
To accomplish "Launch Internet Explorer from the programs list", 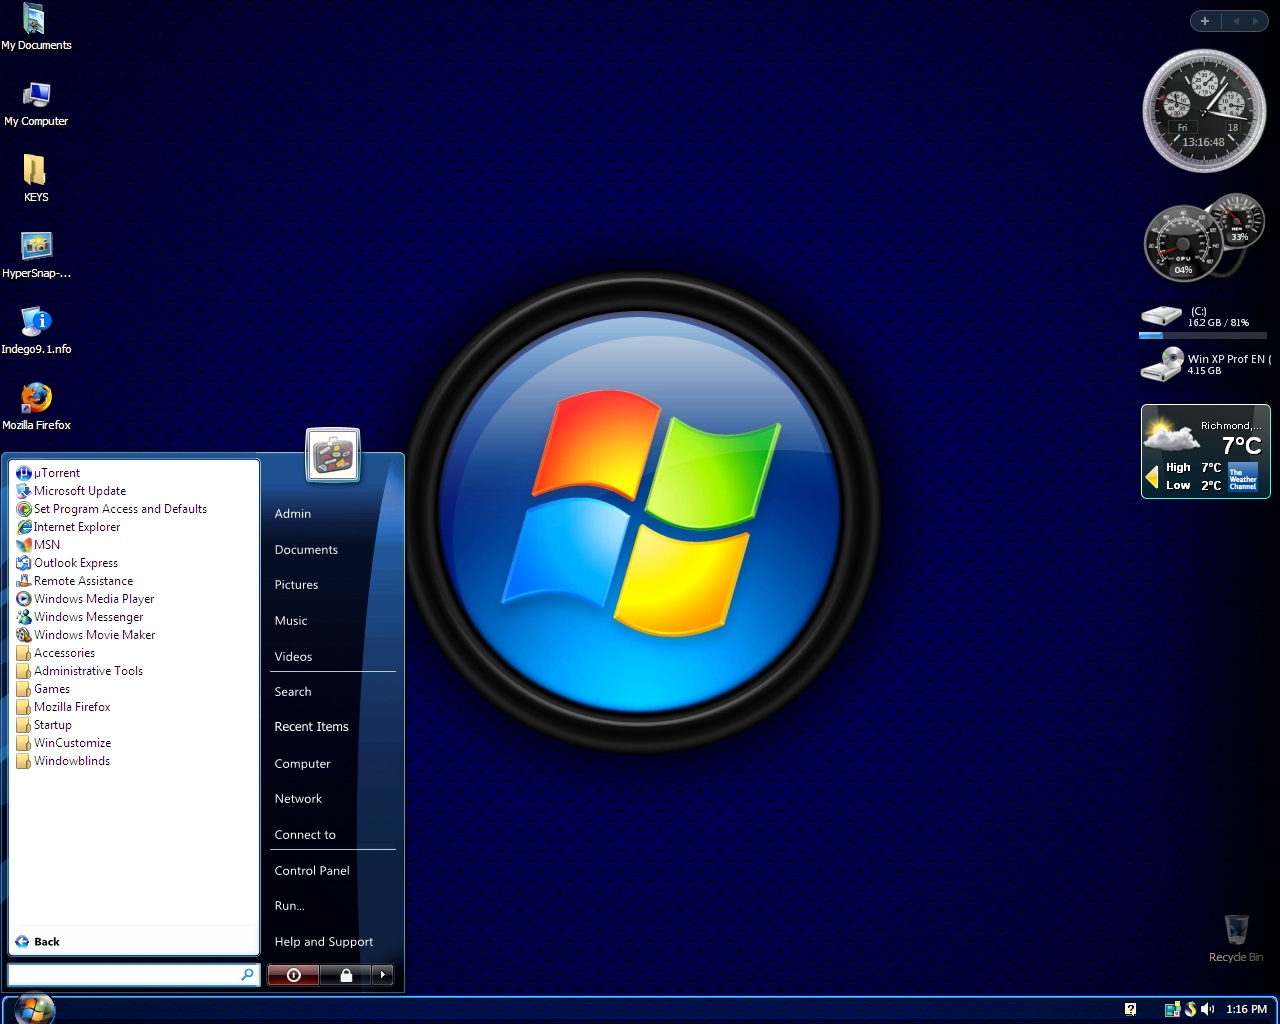I will (x=68, y=527).
